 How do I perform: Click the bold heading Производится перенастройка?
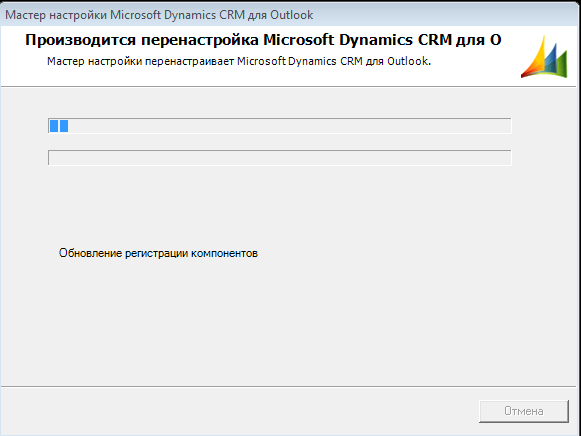coord(142,40)
